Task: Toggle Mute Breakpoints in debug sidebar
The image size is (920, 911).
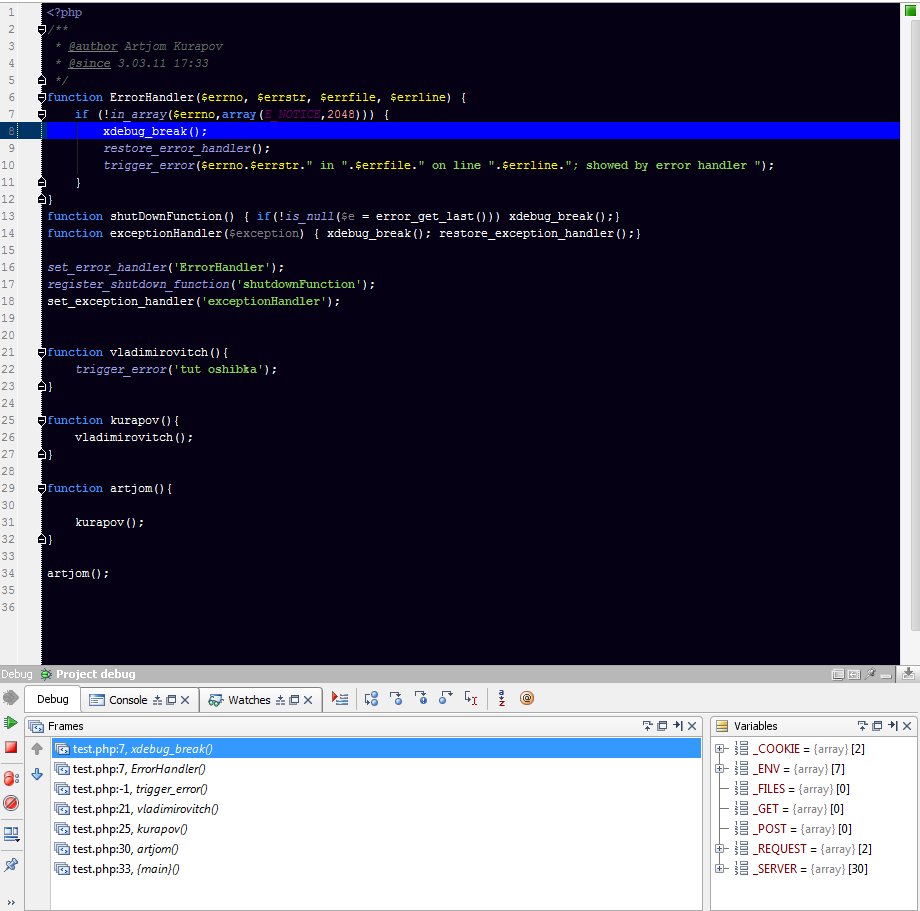Action: coord(11,803)
